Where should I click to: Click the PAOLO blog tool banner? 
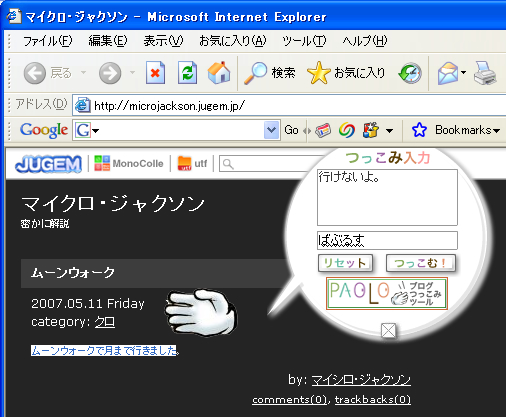pos(387,293)
